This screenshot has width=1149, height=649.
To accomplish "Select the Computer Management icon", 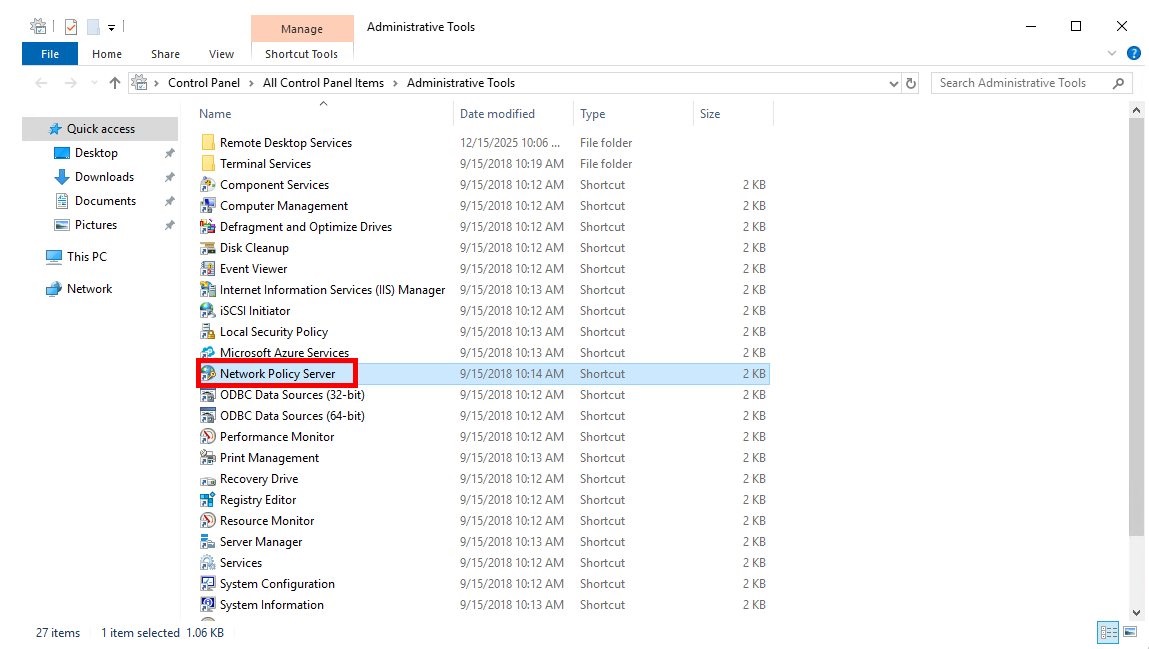I will coord(208,206).
